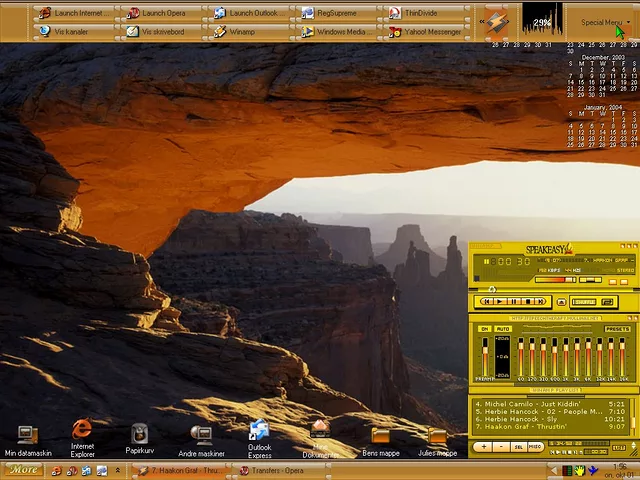Screen dimensions: 640x480
Task: Click the playlist add (+) button
Action: point(483,447)
